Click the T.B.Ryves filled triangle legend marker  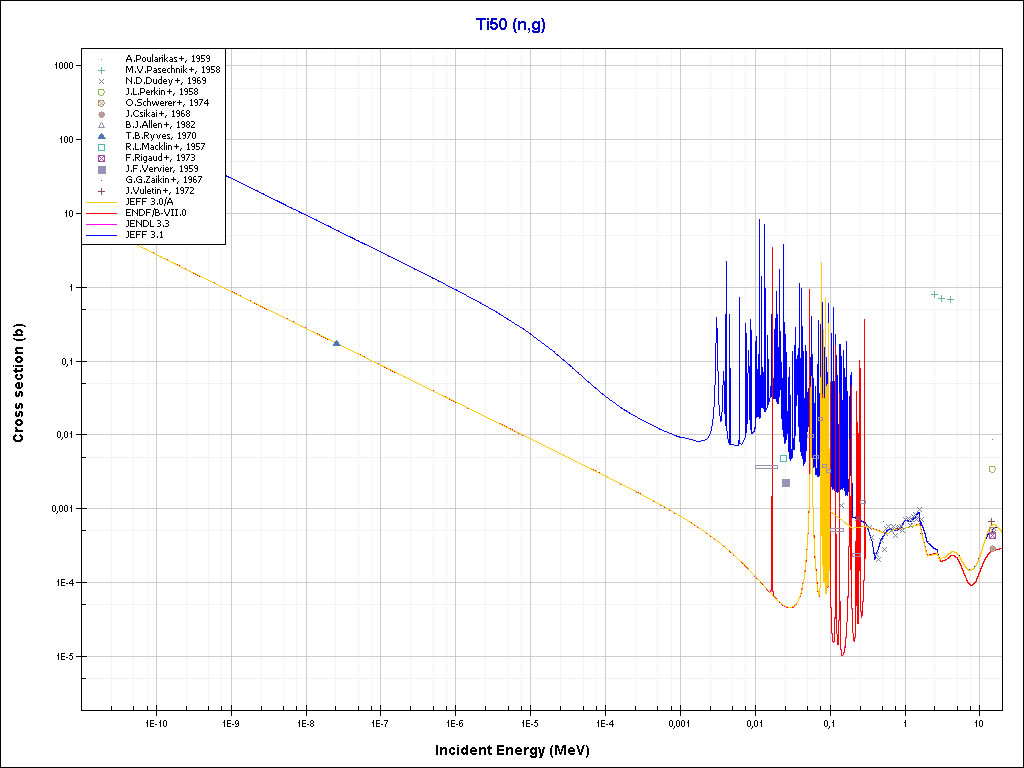pyautogui.click(x=102, y=136)
